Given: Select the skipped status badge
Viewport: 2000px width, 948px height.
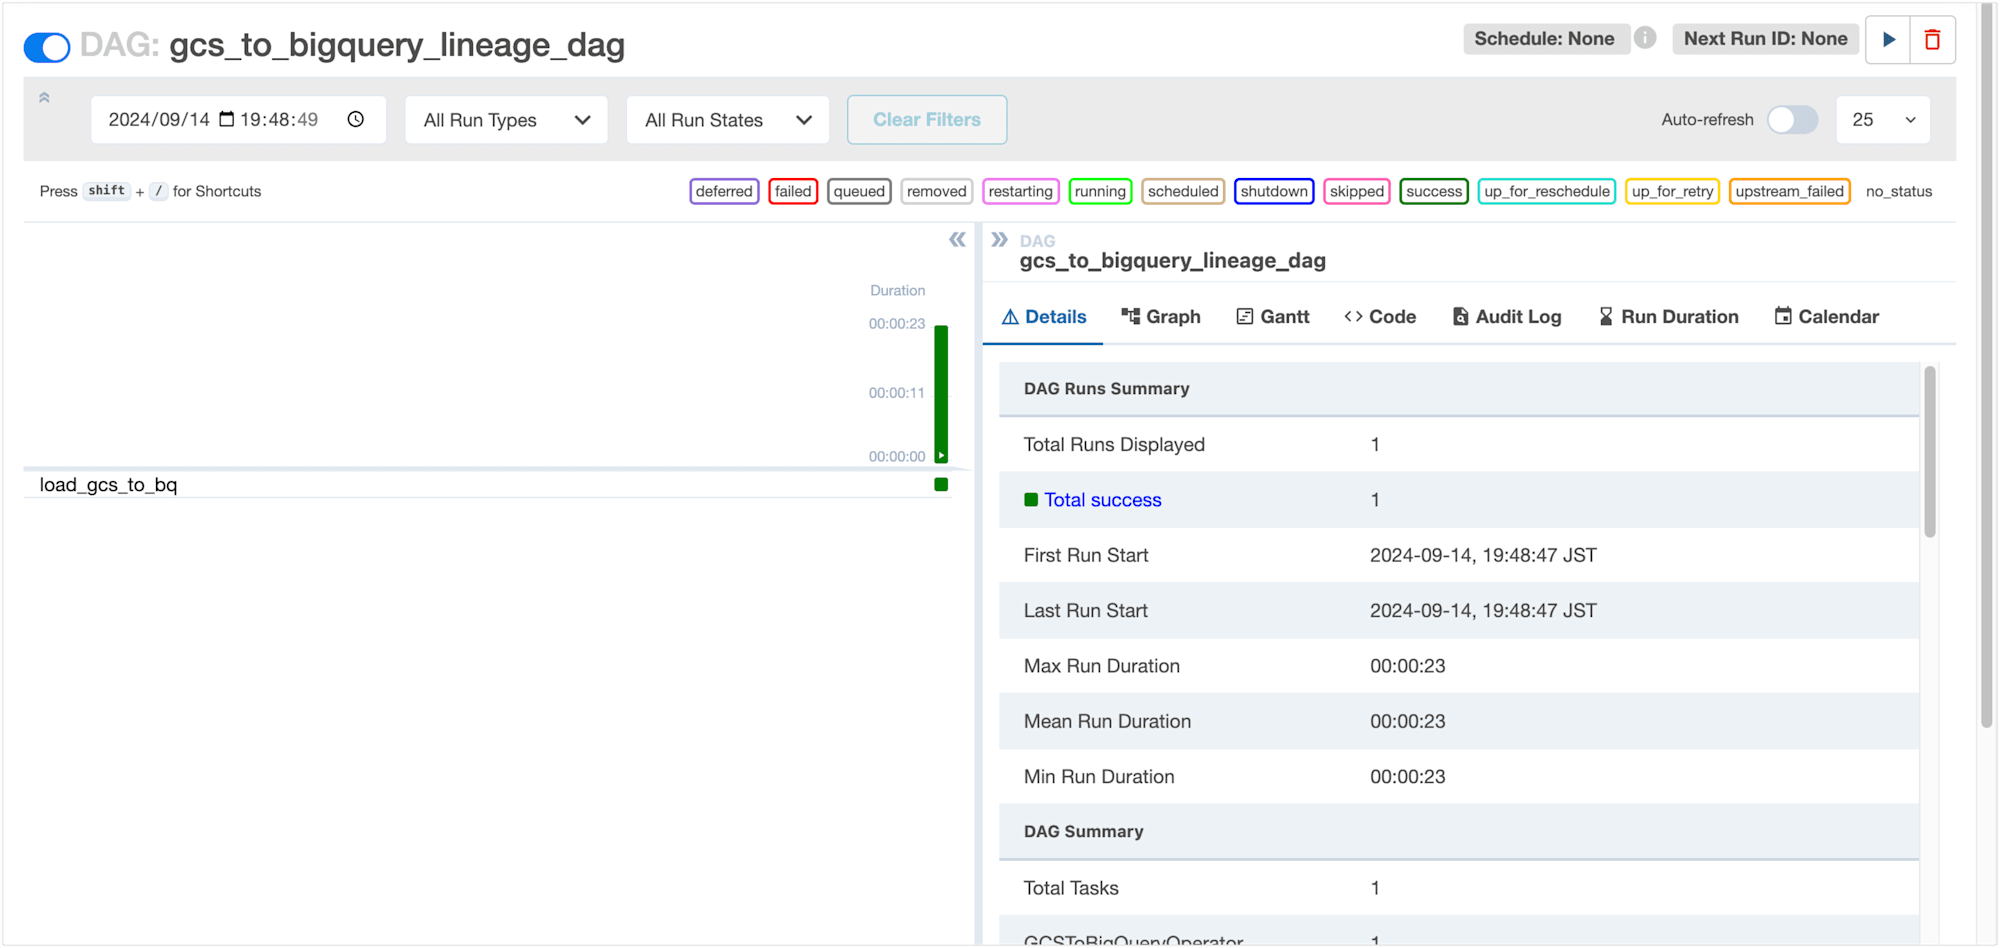Looking at the screenshot, I should point(1357,191).
